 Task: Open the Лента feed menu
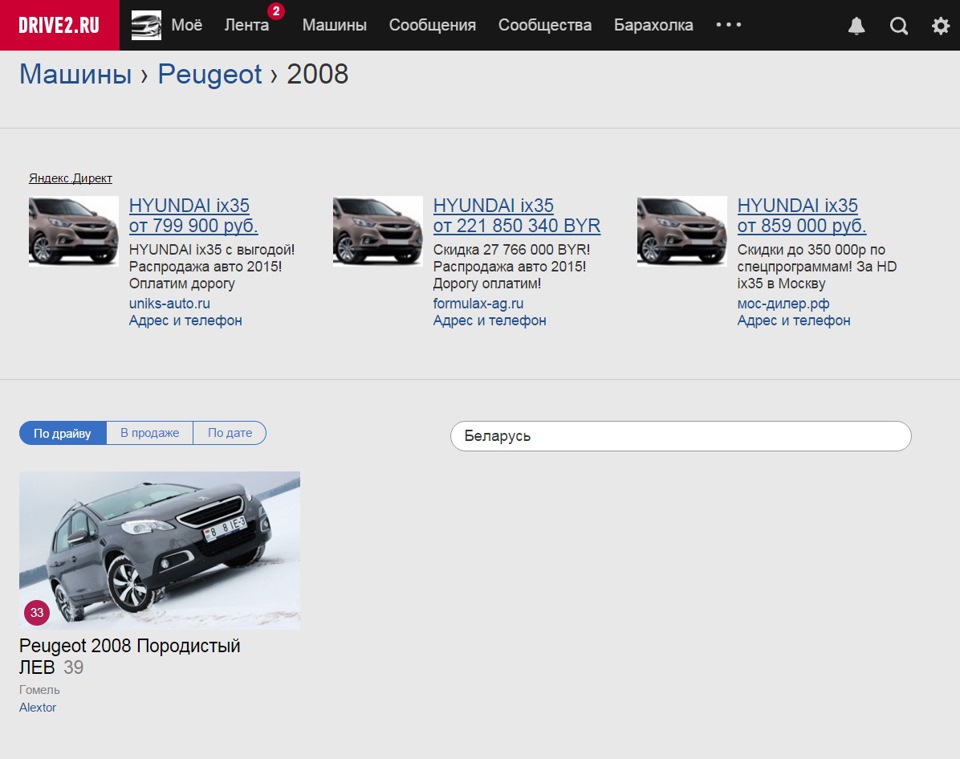246,25
